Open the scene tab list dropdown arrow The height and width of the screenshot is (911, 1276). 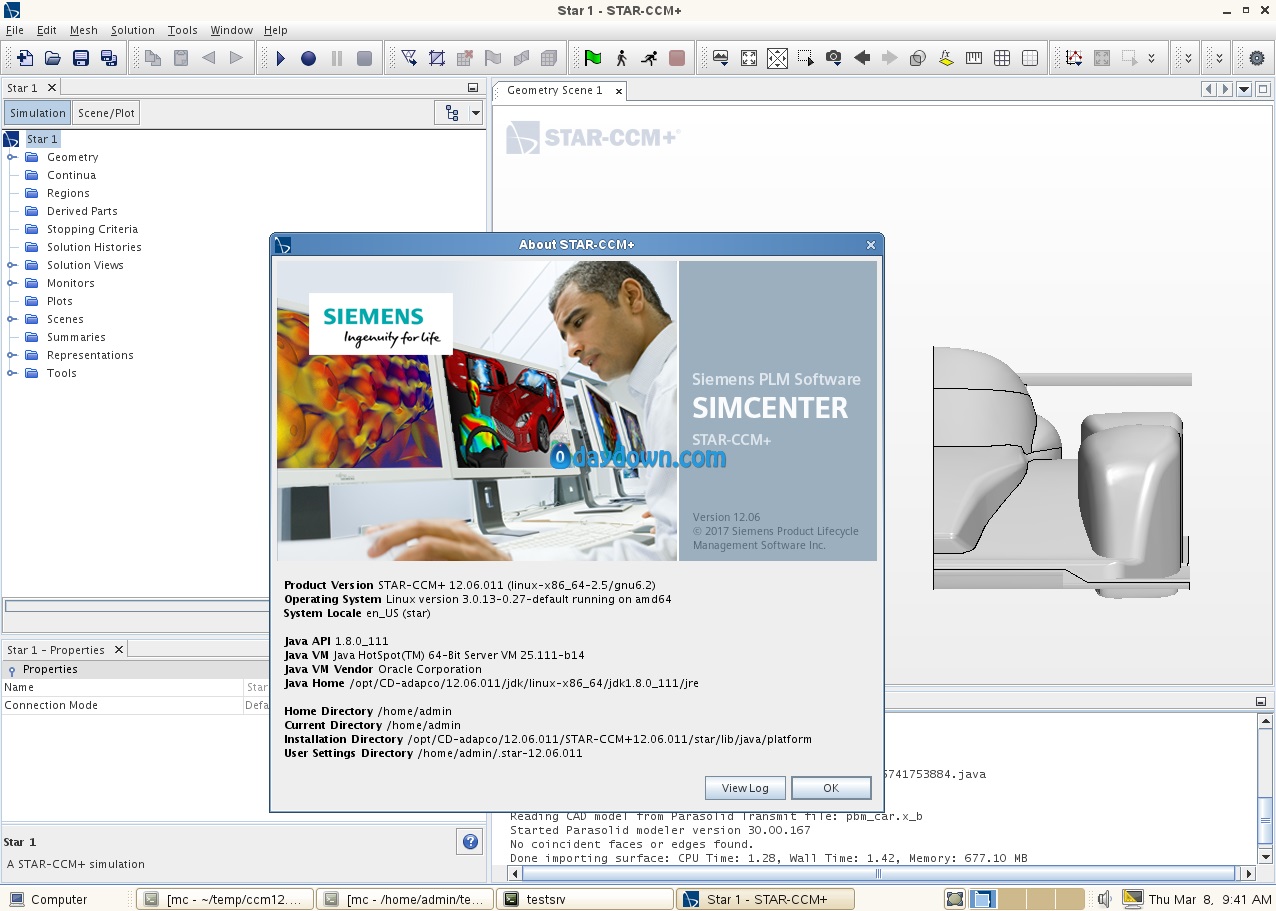click(x=1244, y=89)
